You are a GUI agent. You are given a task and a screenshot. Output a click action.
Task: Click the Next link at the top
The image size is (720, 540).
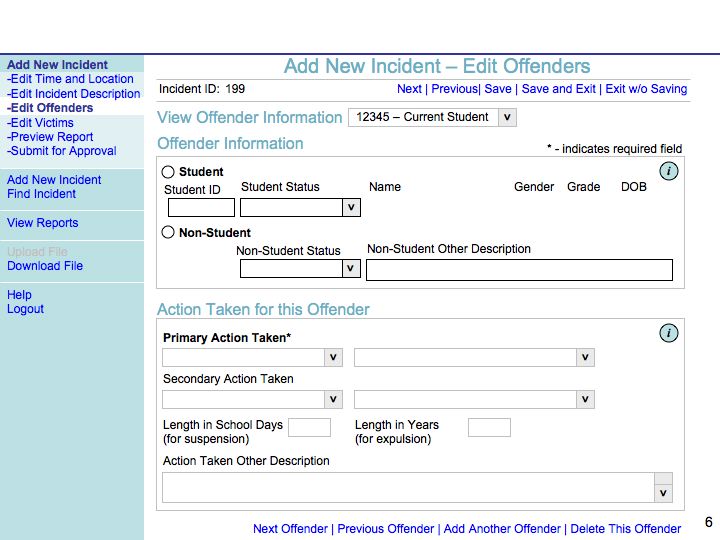(x=409, y=89)
